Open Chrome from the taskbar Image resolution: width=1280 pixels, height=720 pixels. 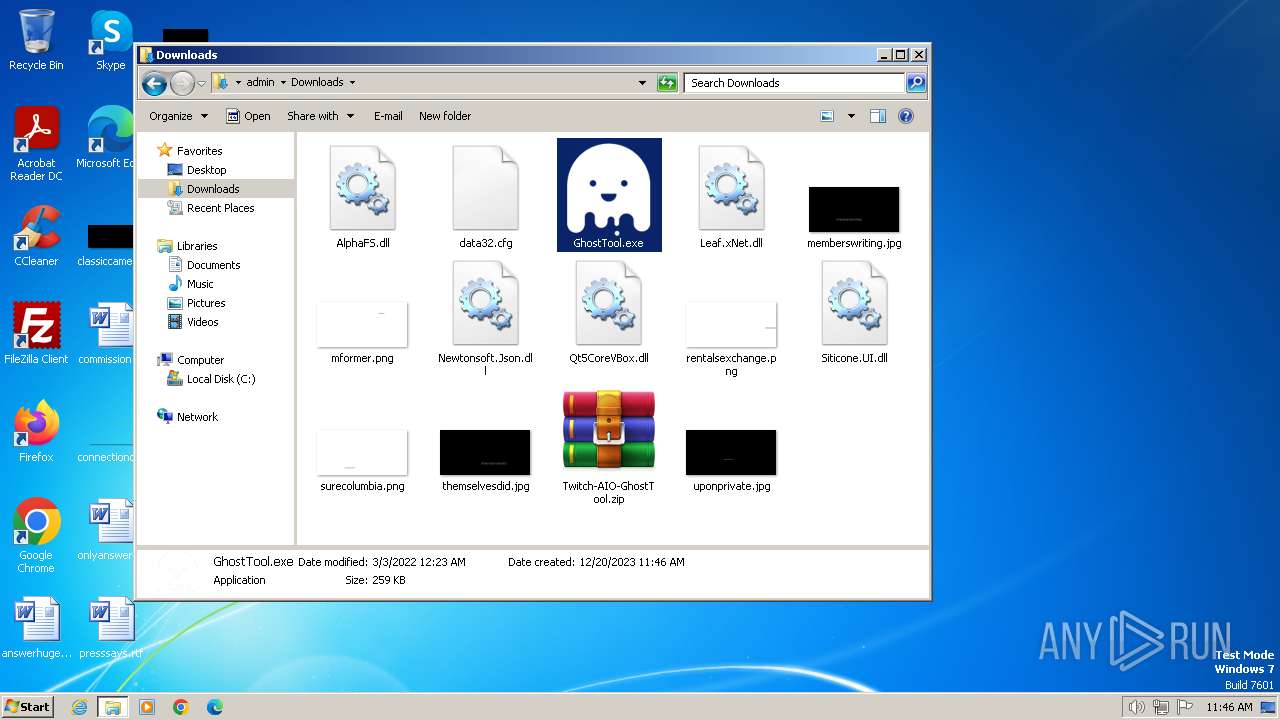pos(181,707)
